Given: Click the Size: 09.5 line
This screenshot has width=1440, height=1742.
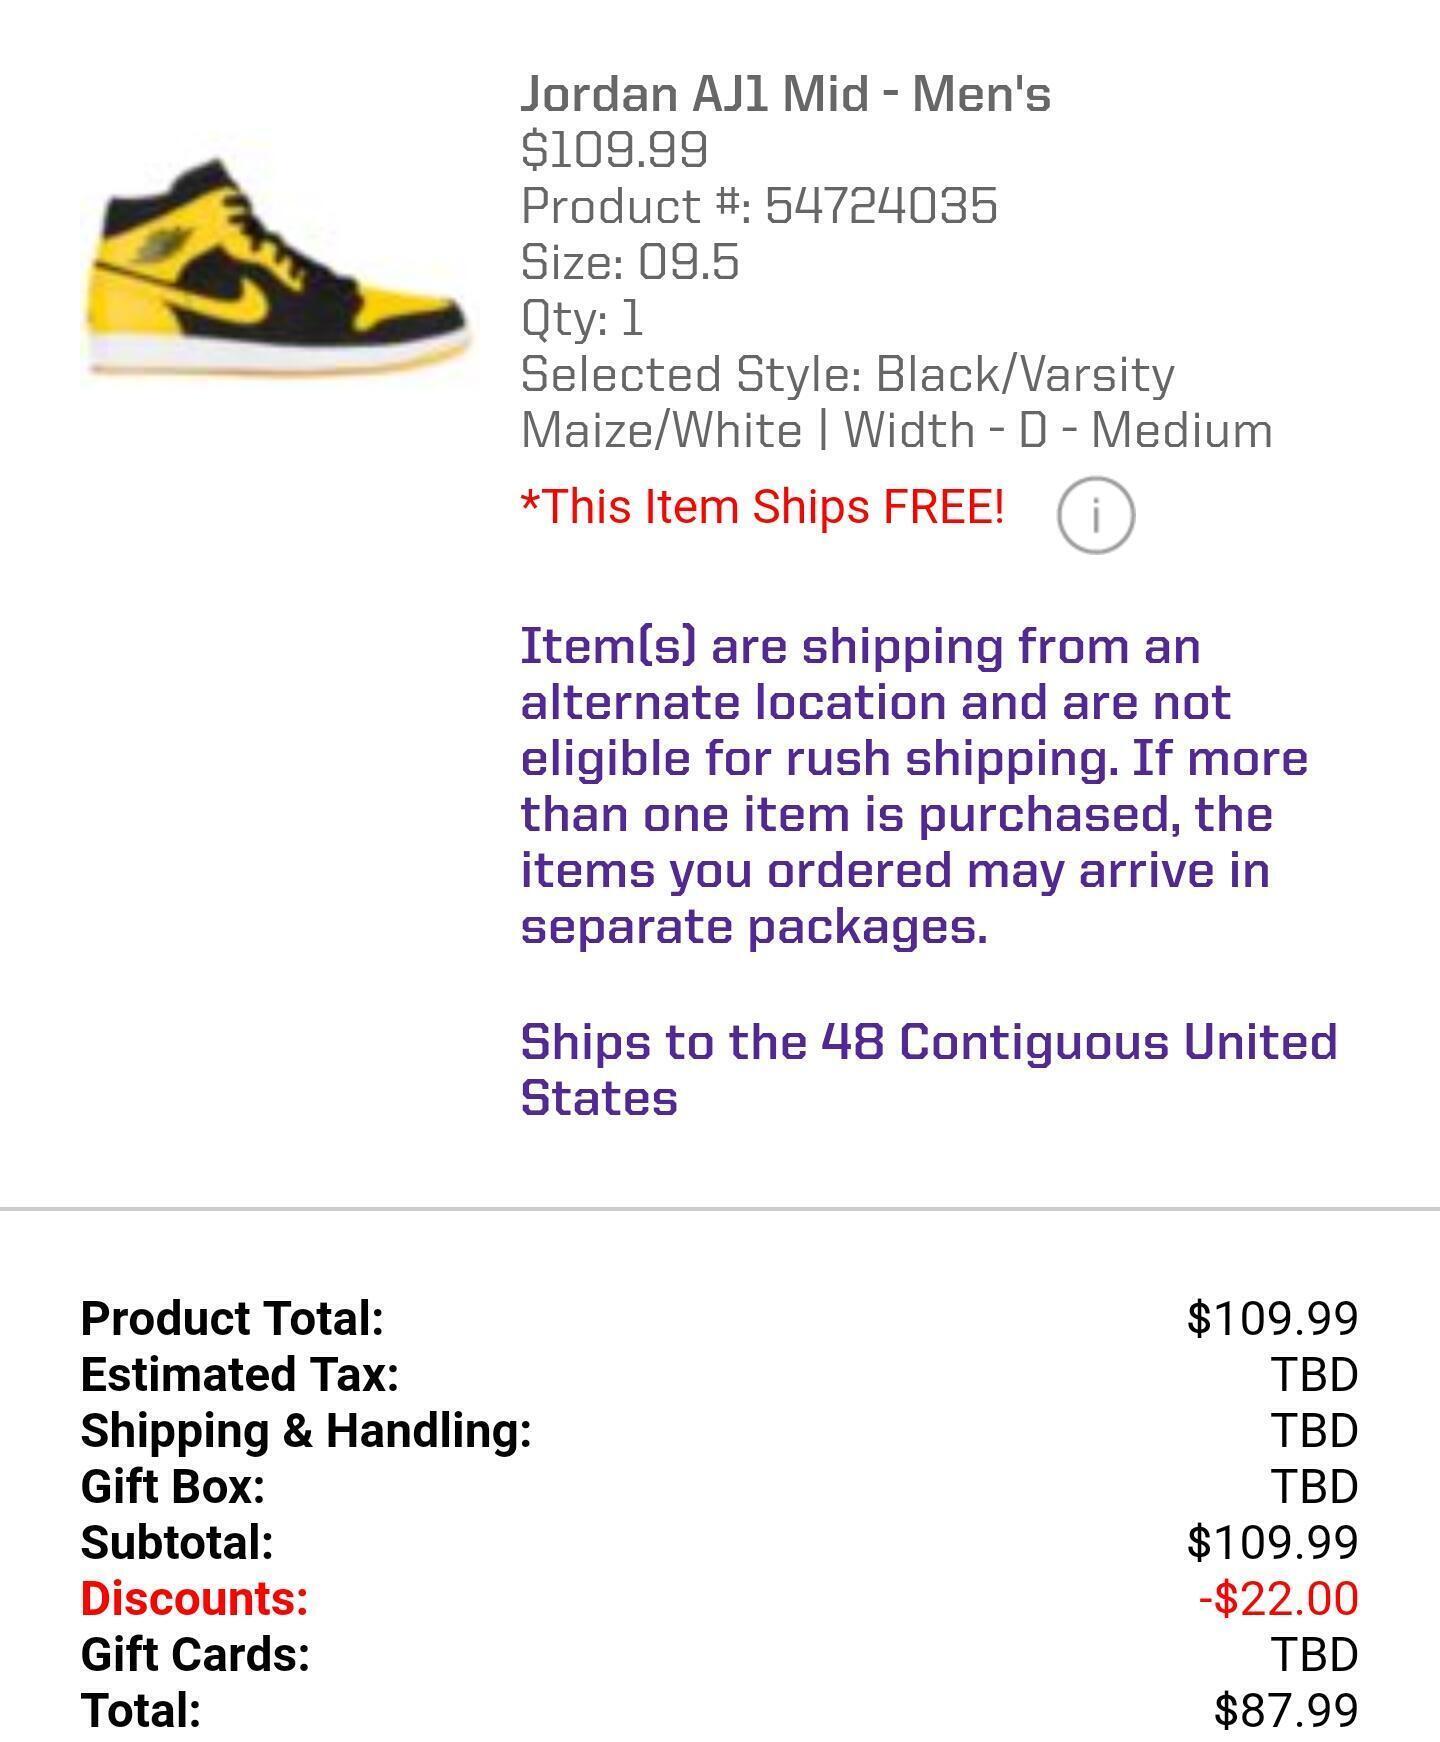Looking at the screenshot, I should click(x=630, y=262).
